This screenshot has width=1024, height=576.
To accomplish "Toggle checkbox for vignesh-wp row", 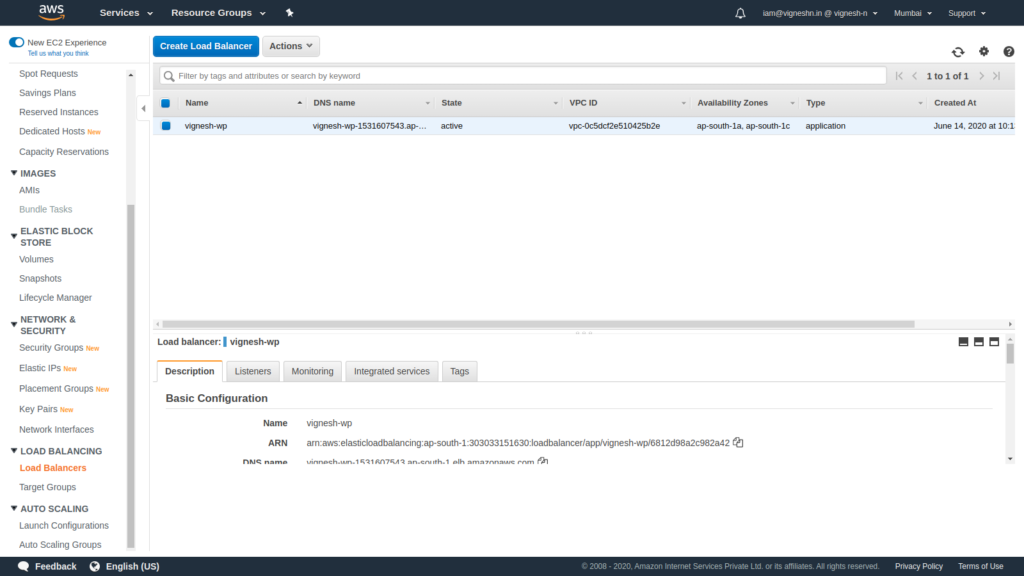I will [166, 126].
